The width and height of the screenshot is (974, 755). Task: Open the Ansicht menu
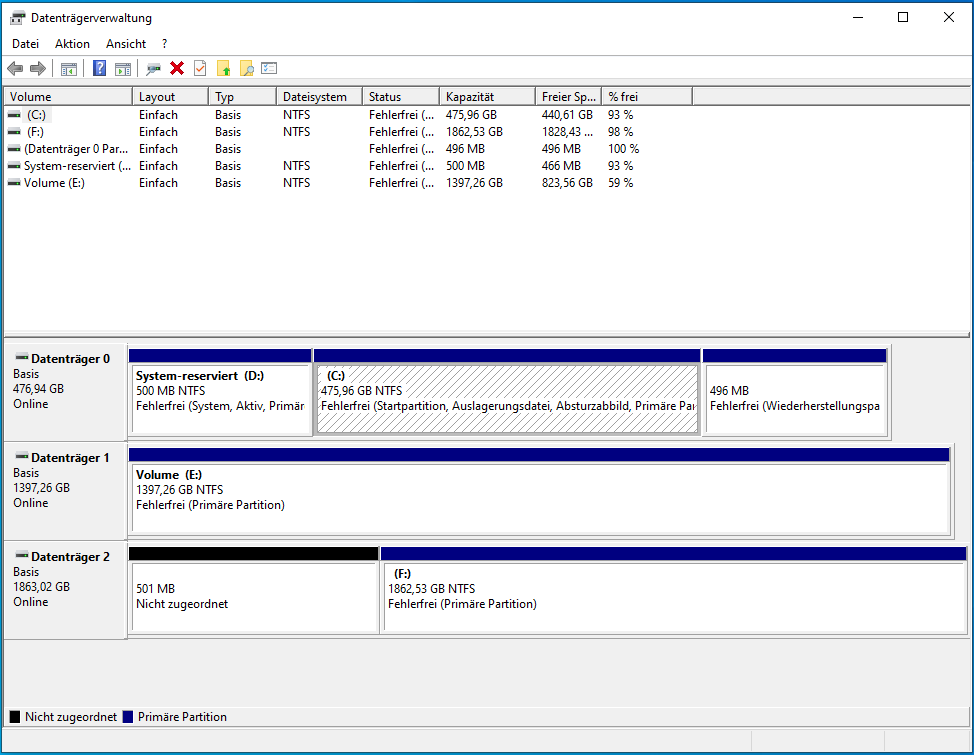[x=126, y=43]
